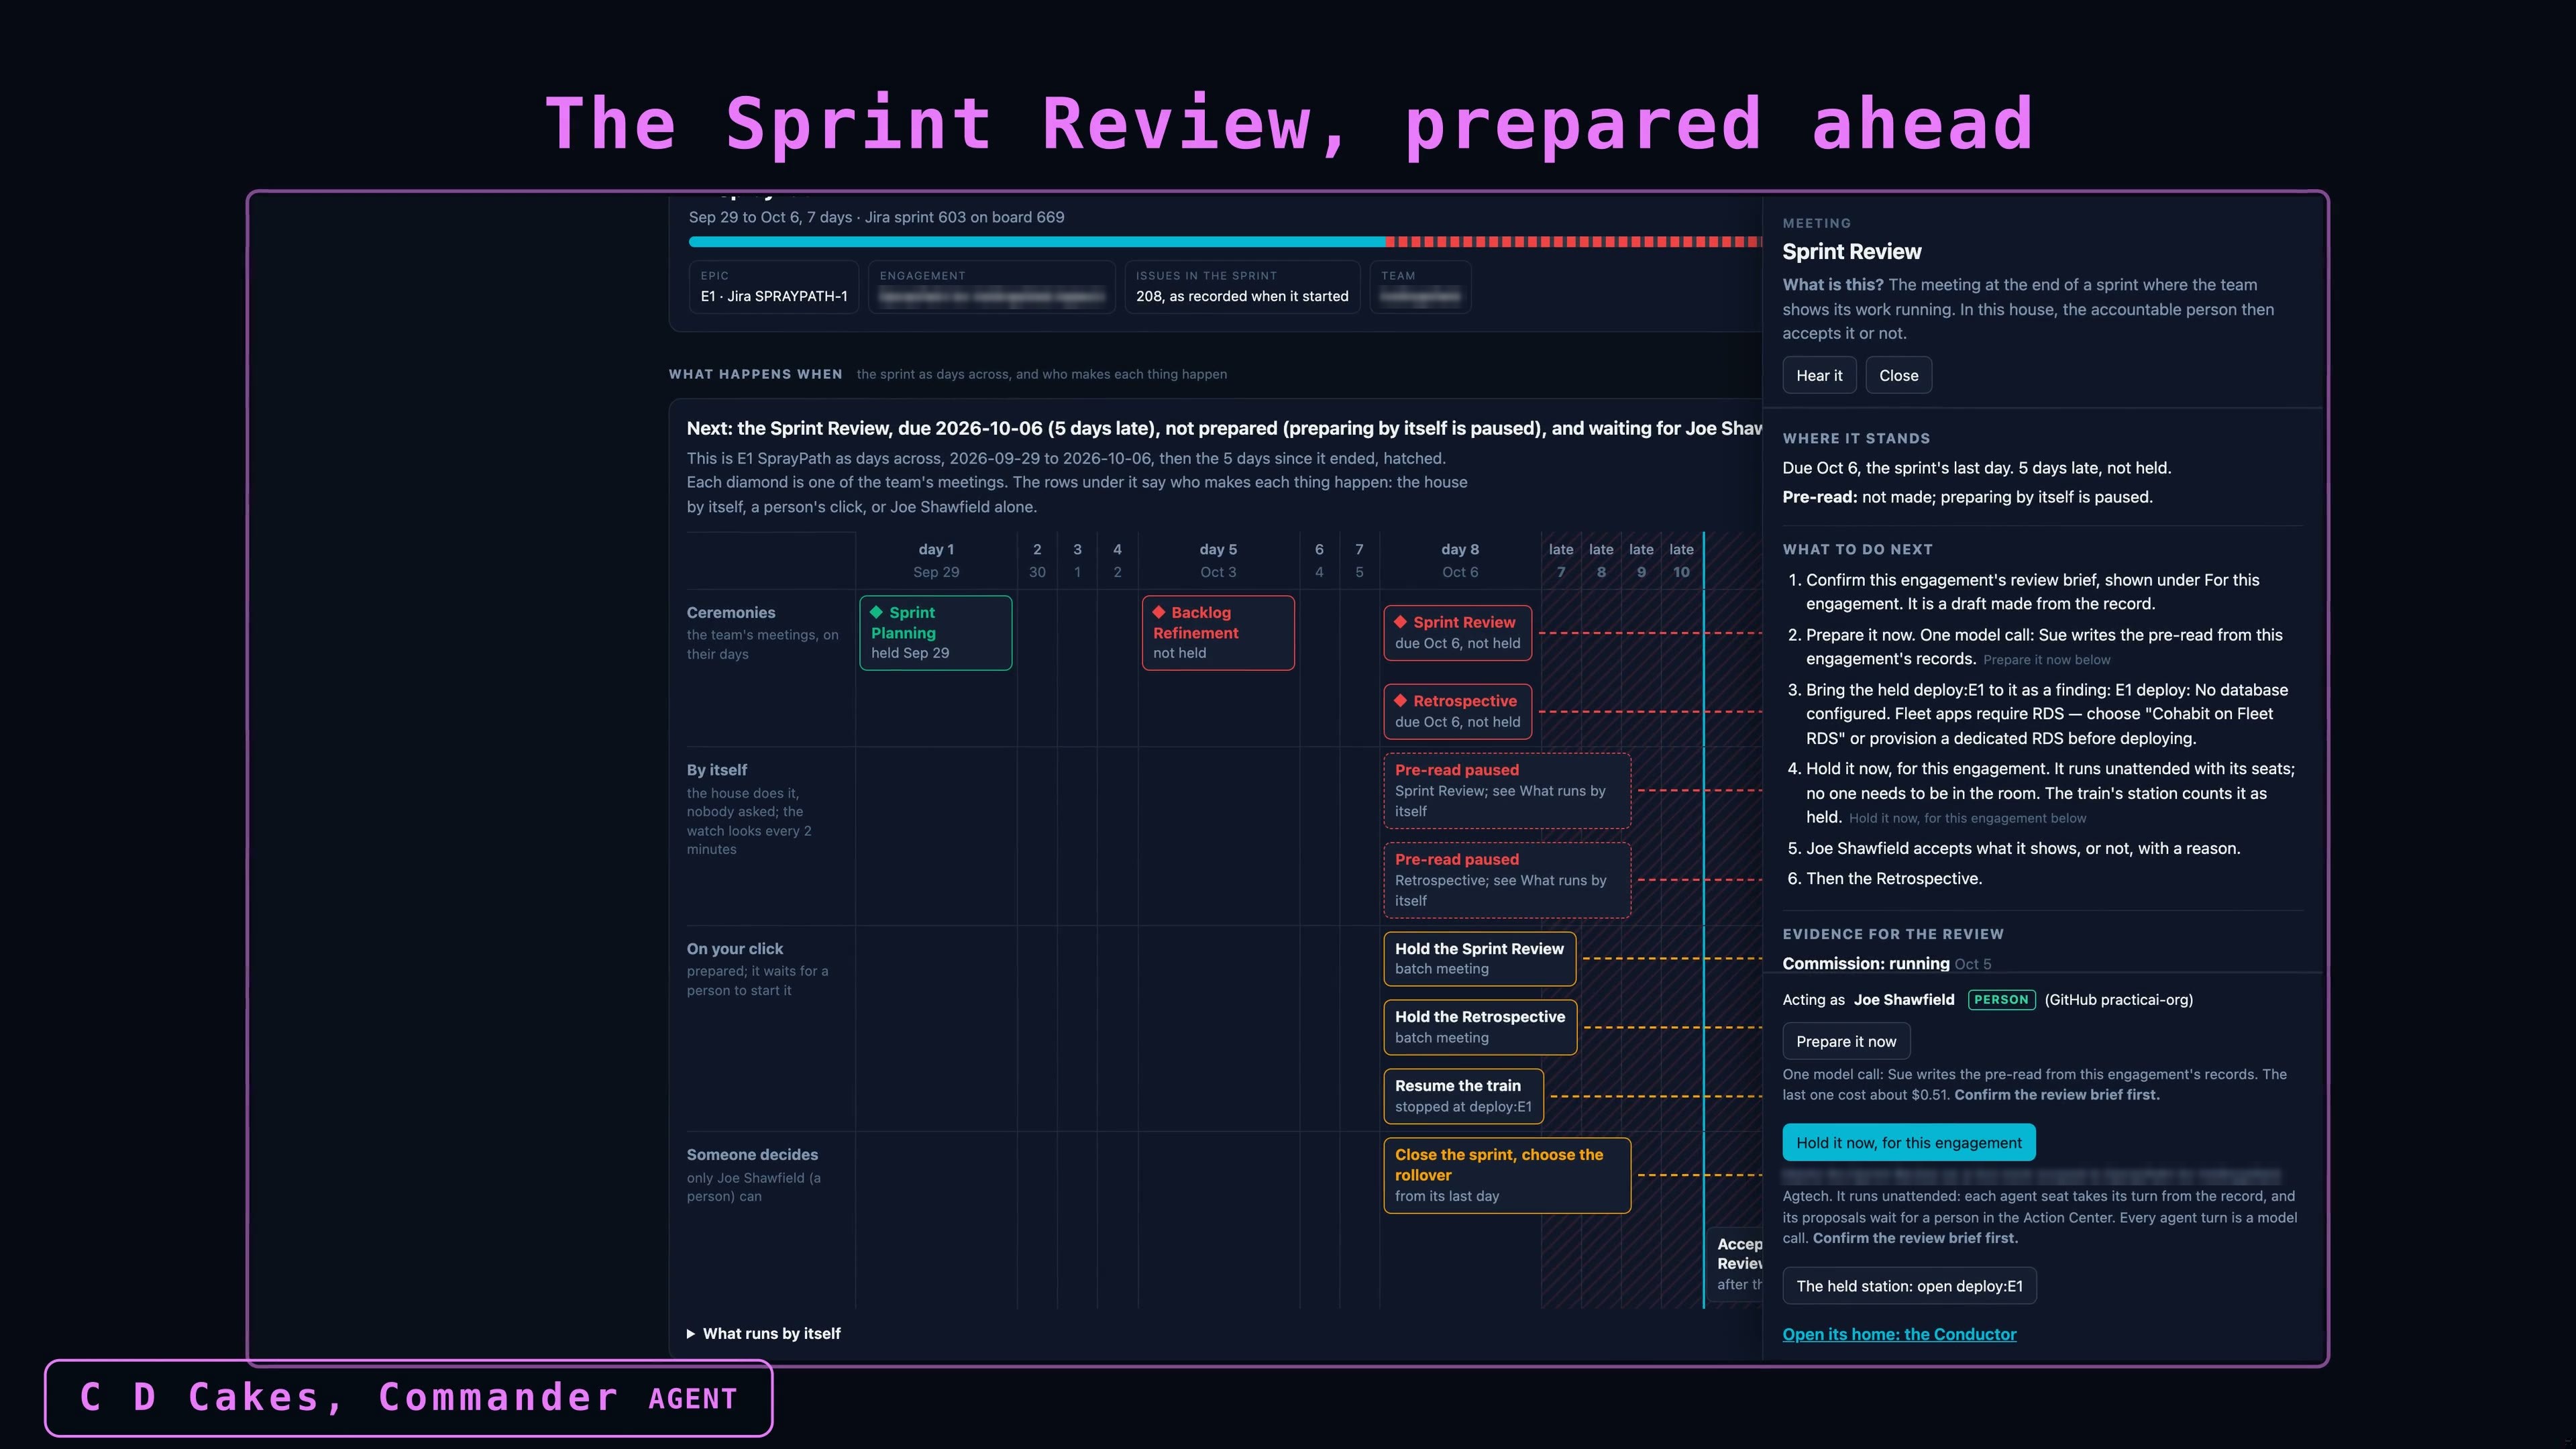Click day 8 Oct 6 column header
Screen dimensions: 2576x1449
(x=1460, y=561)
